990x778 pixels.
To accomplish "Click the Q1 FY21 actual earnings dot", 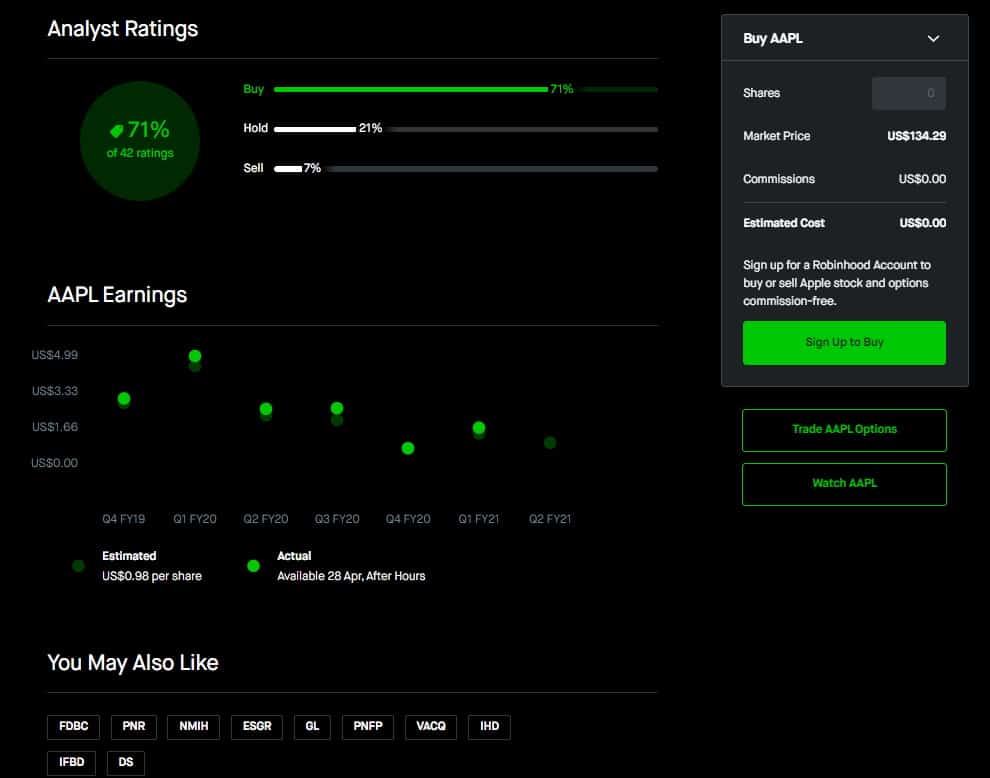I will click(479, 428).
